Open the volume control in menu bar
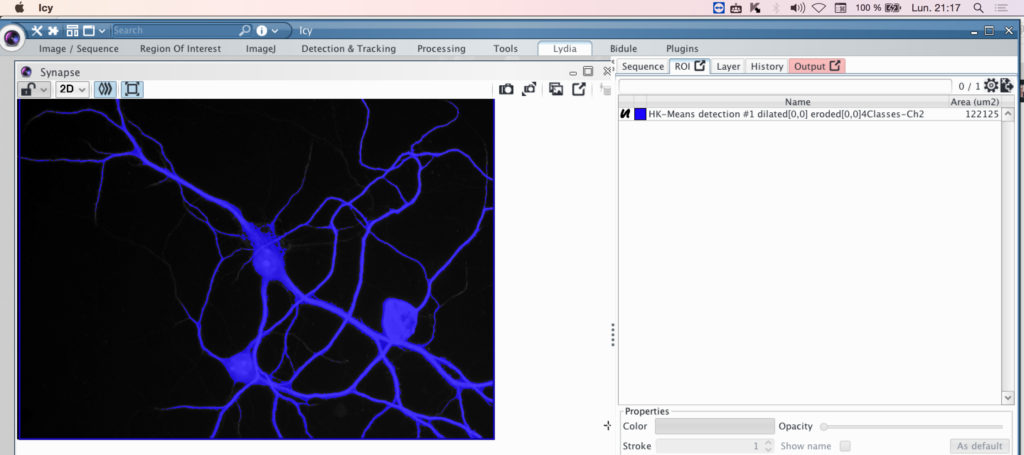Screen dimensions: 1024x455 [797, 8]
